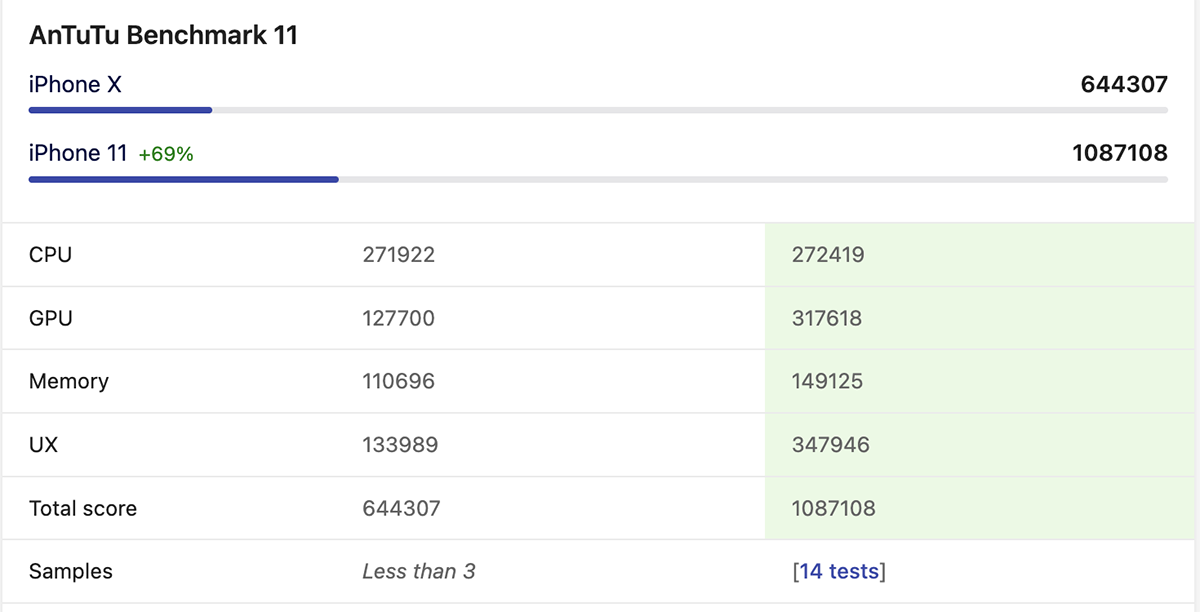Click the Memory value 110696
1200x612 pixels.
point(399,381)
